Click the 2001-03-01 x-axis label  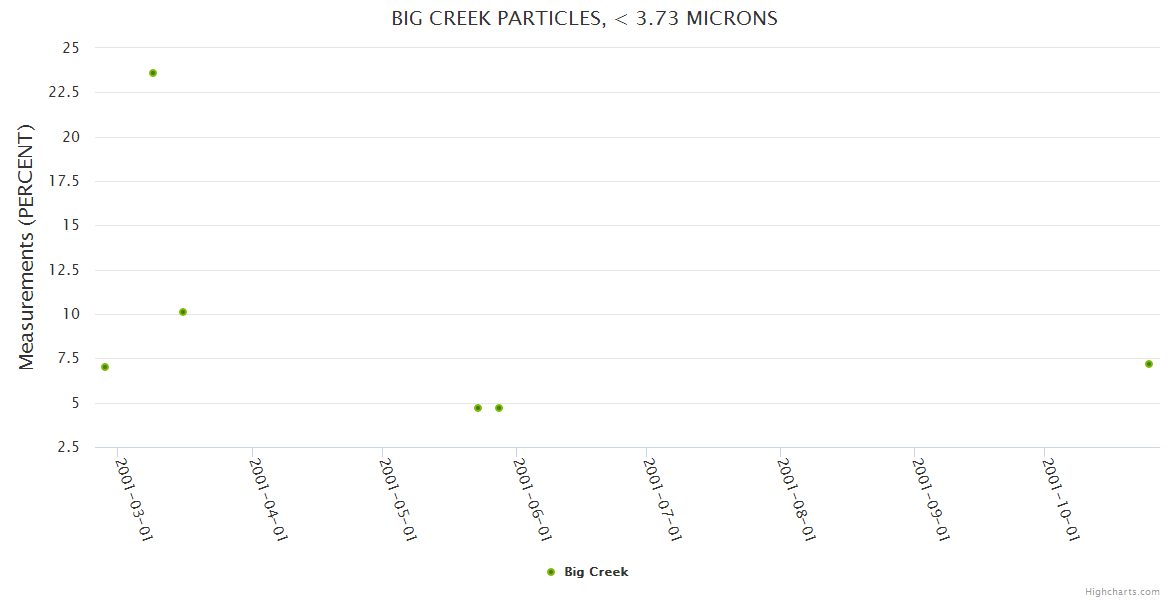coord(134,499)
